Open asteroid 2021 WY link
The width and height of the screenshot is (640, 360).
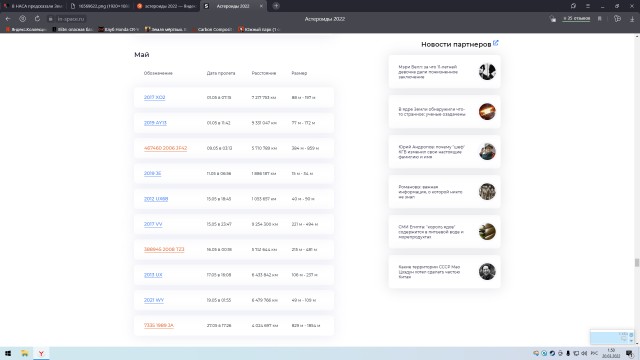[153, 300]
